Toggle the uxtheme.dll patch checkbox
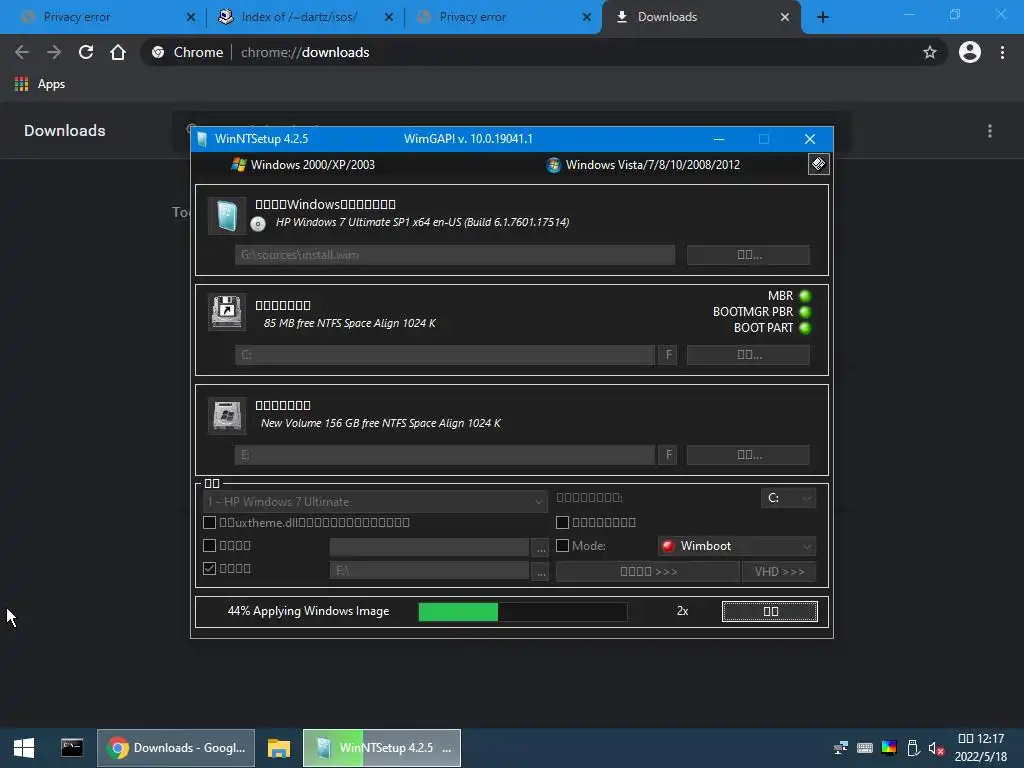 pos(210,522)
